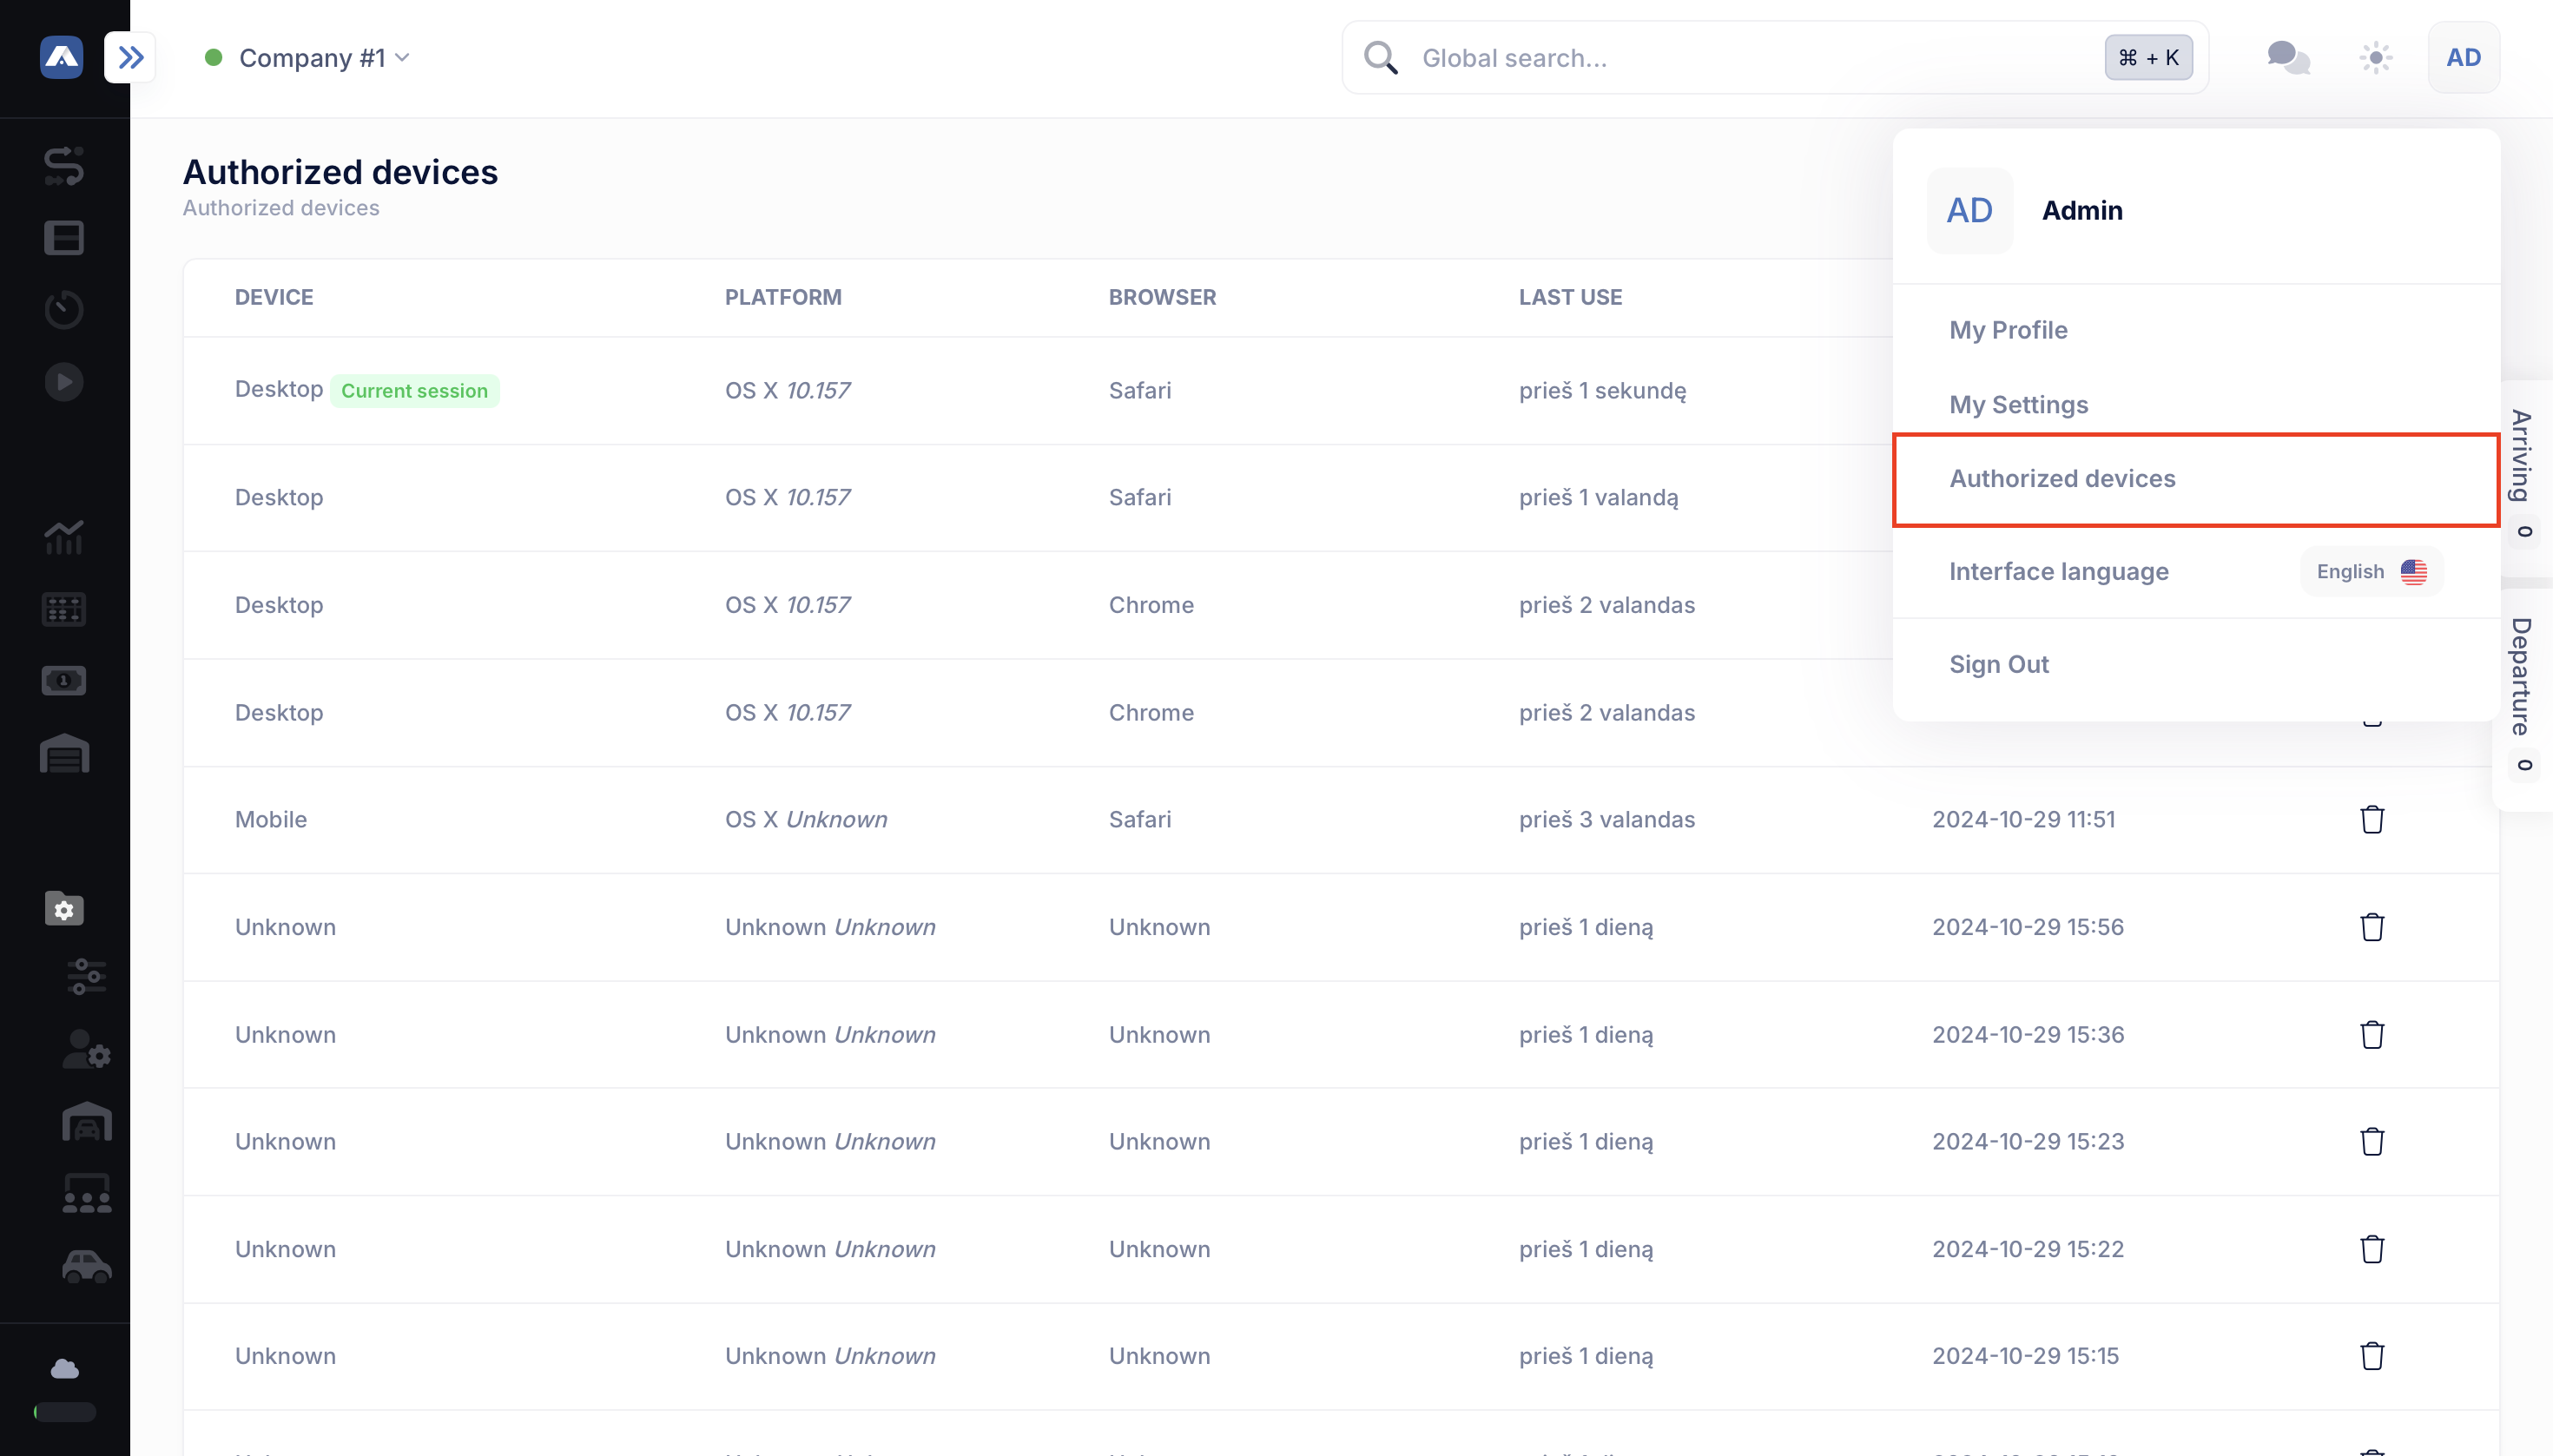The width and height of the screenshot is (2553, 1456).
Task: Delete device authorized 2024-10-29 15:56
Action: tap(2372, 927)
